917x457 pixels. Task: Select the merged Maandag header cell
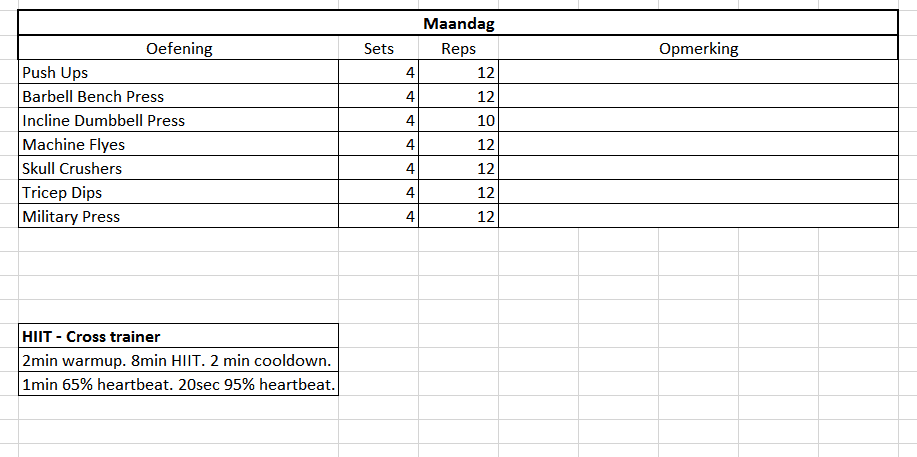click(458, 24)
